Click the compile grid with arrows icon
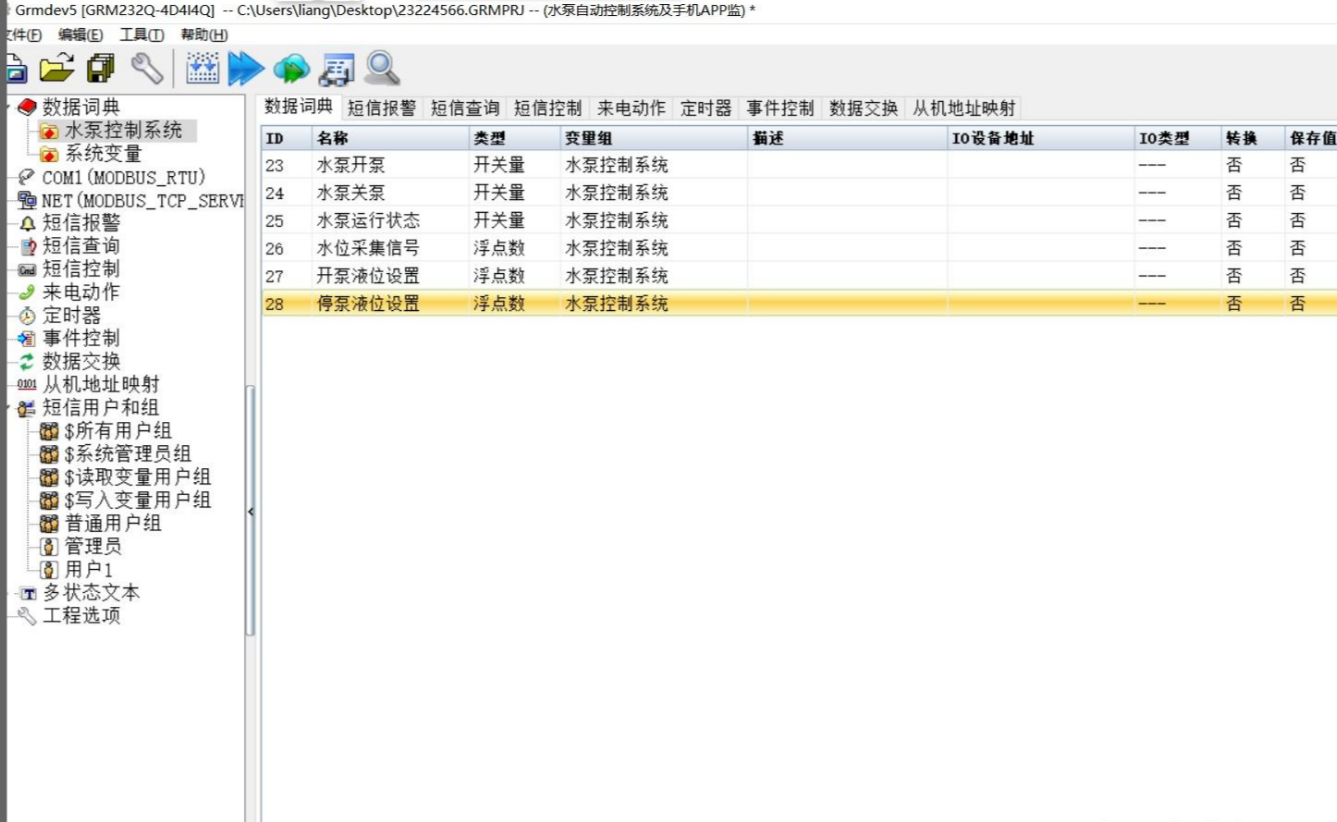Image resolution: width=1337 pixels, height=822 pixels. coord(202,69)
